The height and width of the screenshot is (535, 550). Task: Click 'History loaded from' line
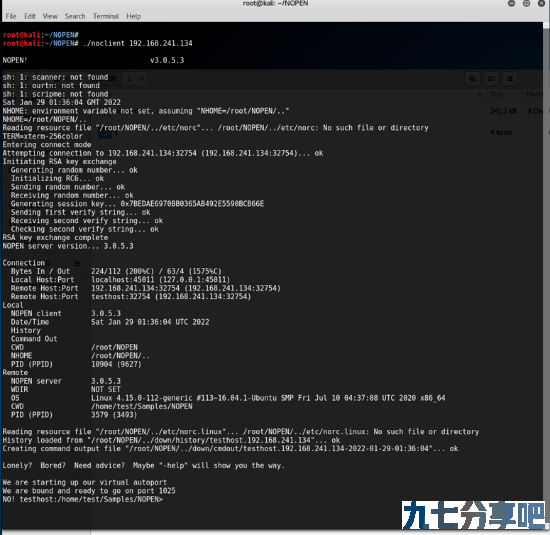click(172, 440)
